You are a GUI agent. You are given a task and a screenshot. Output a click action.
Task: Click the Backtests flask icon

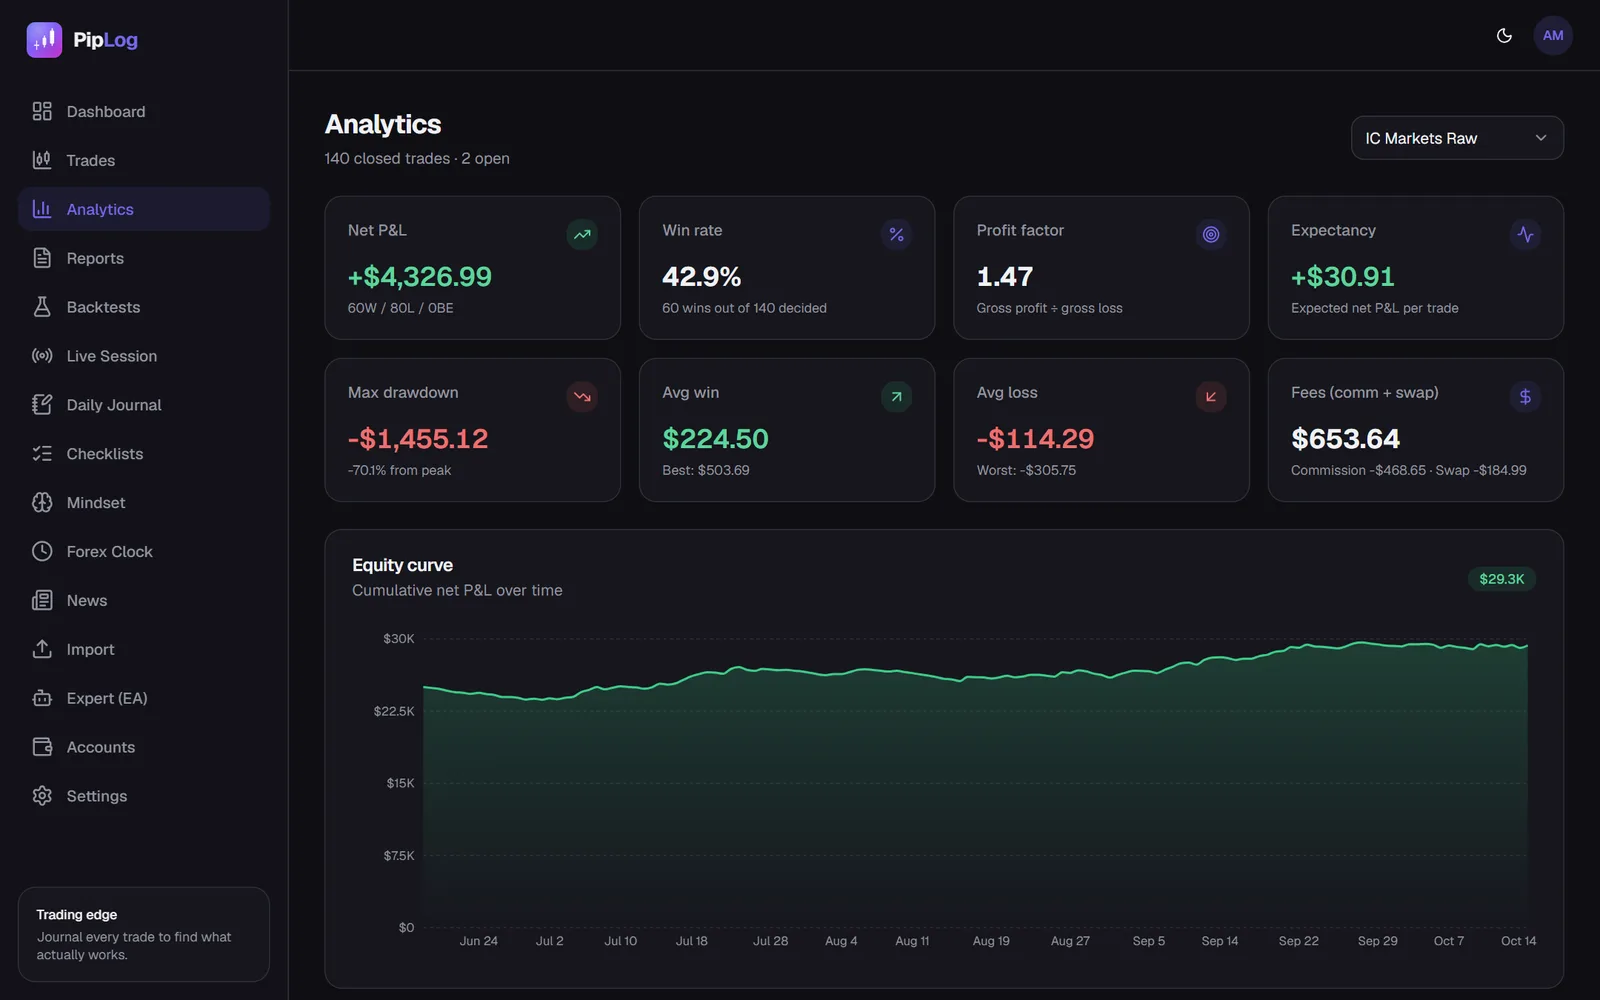click(42, 307)
